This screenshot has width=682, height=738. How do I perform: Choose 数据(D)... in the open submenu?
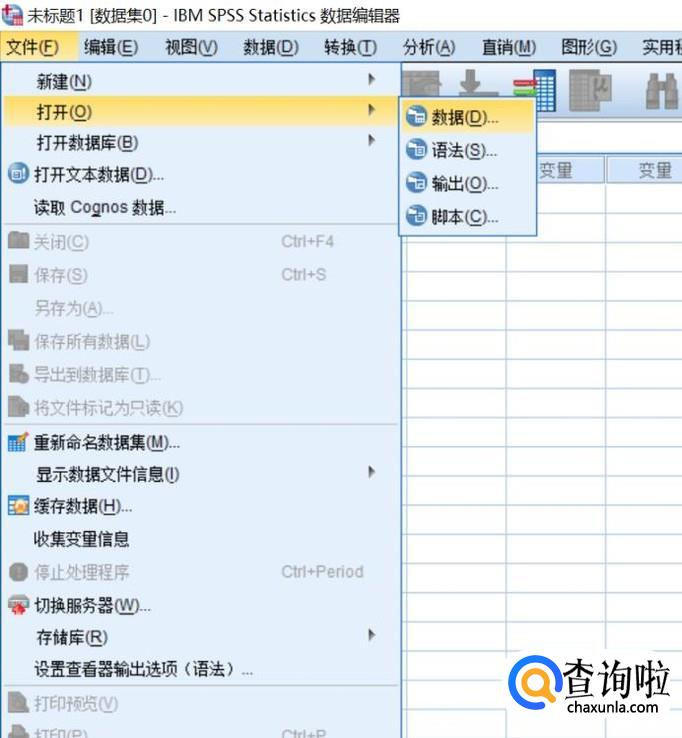[x=468, y=117]
